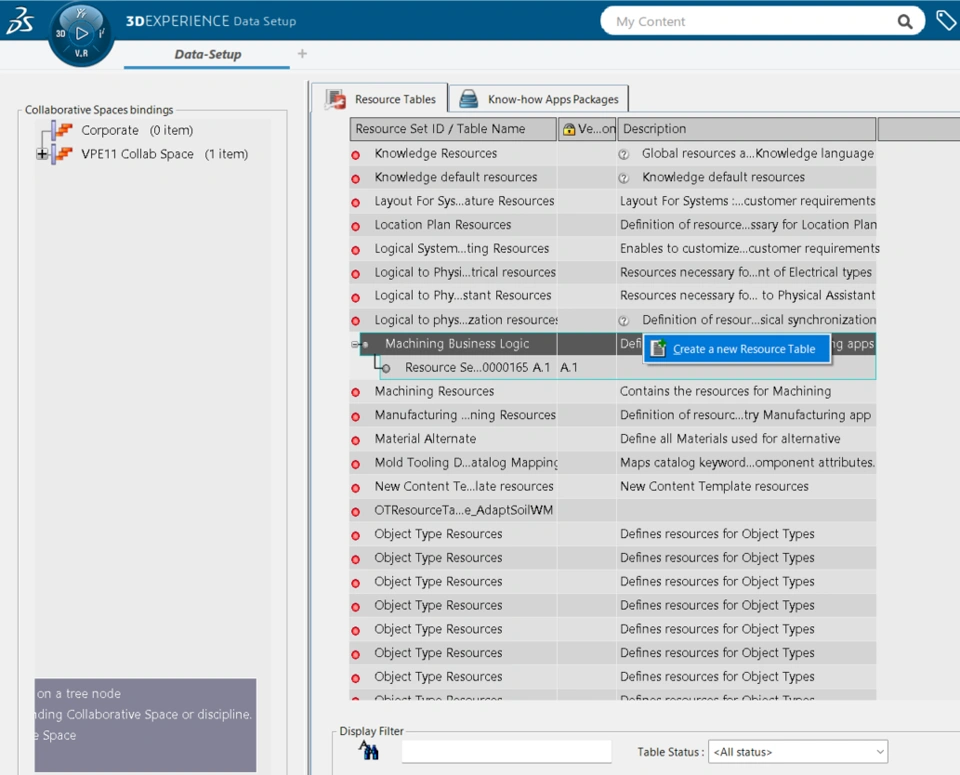Click Maps catalog keyword...omponent attributes description
This screenshot has height=775, width=960.
(x=747, y=463)
